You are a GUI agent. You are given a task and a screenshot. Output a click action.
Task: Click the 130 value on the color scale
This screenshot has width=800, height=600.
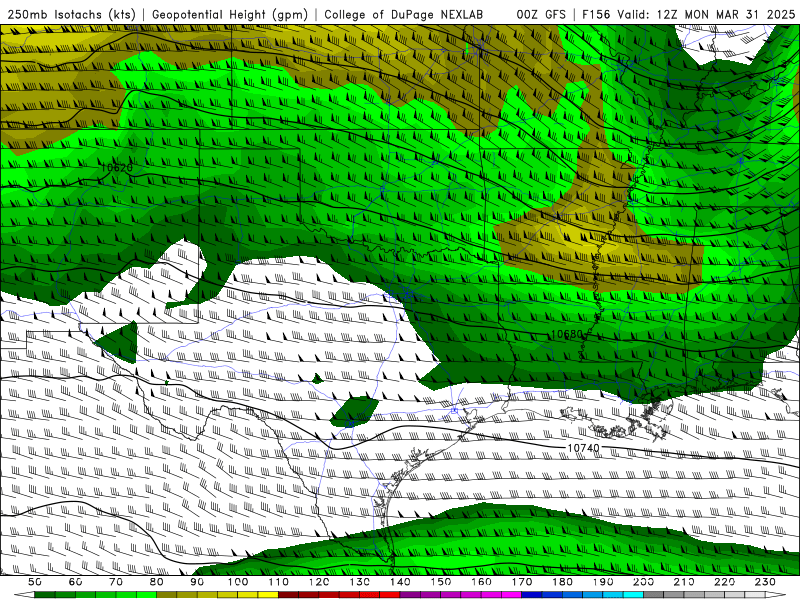359,582
